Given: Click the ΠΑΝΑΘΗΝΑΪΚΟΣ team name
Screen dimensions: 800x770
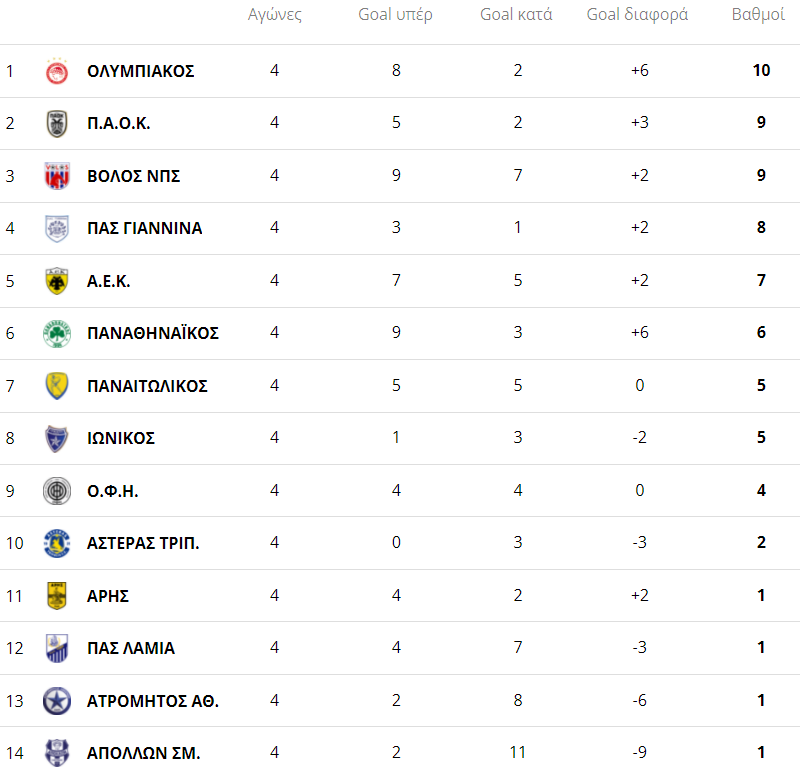Looking at the screenshot, I should (153, 333).
